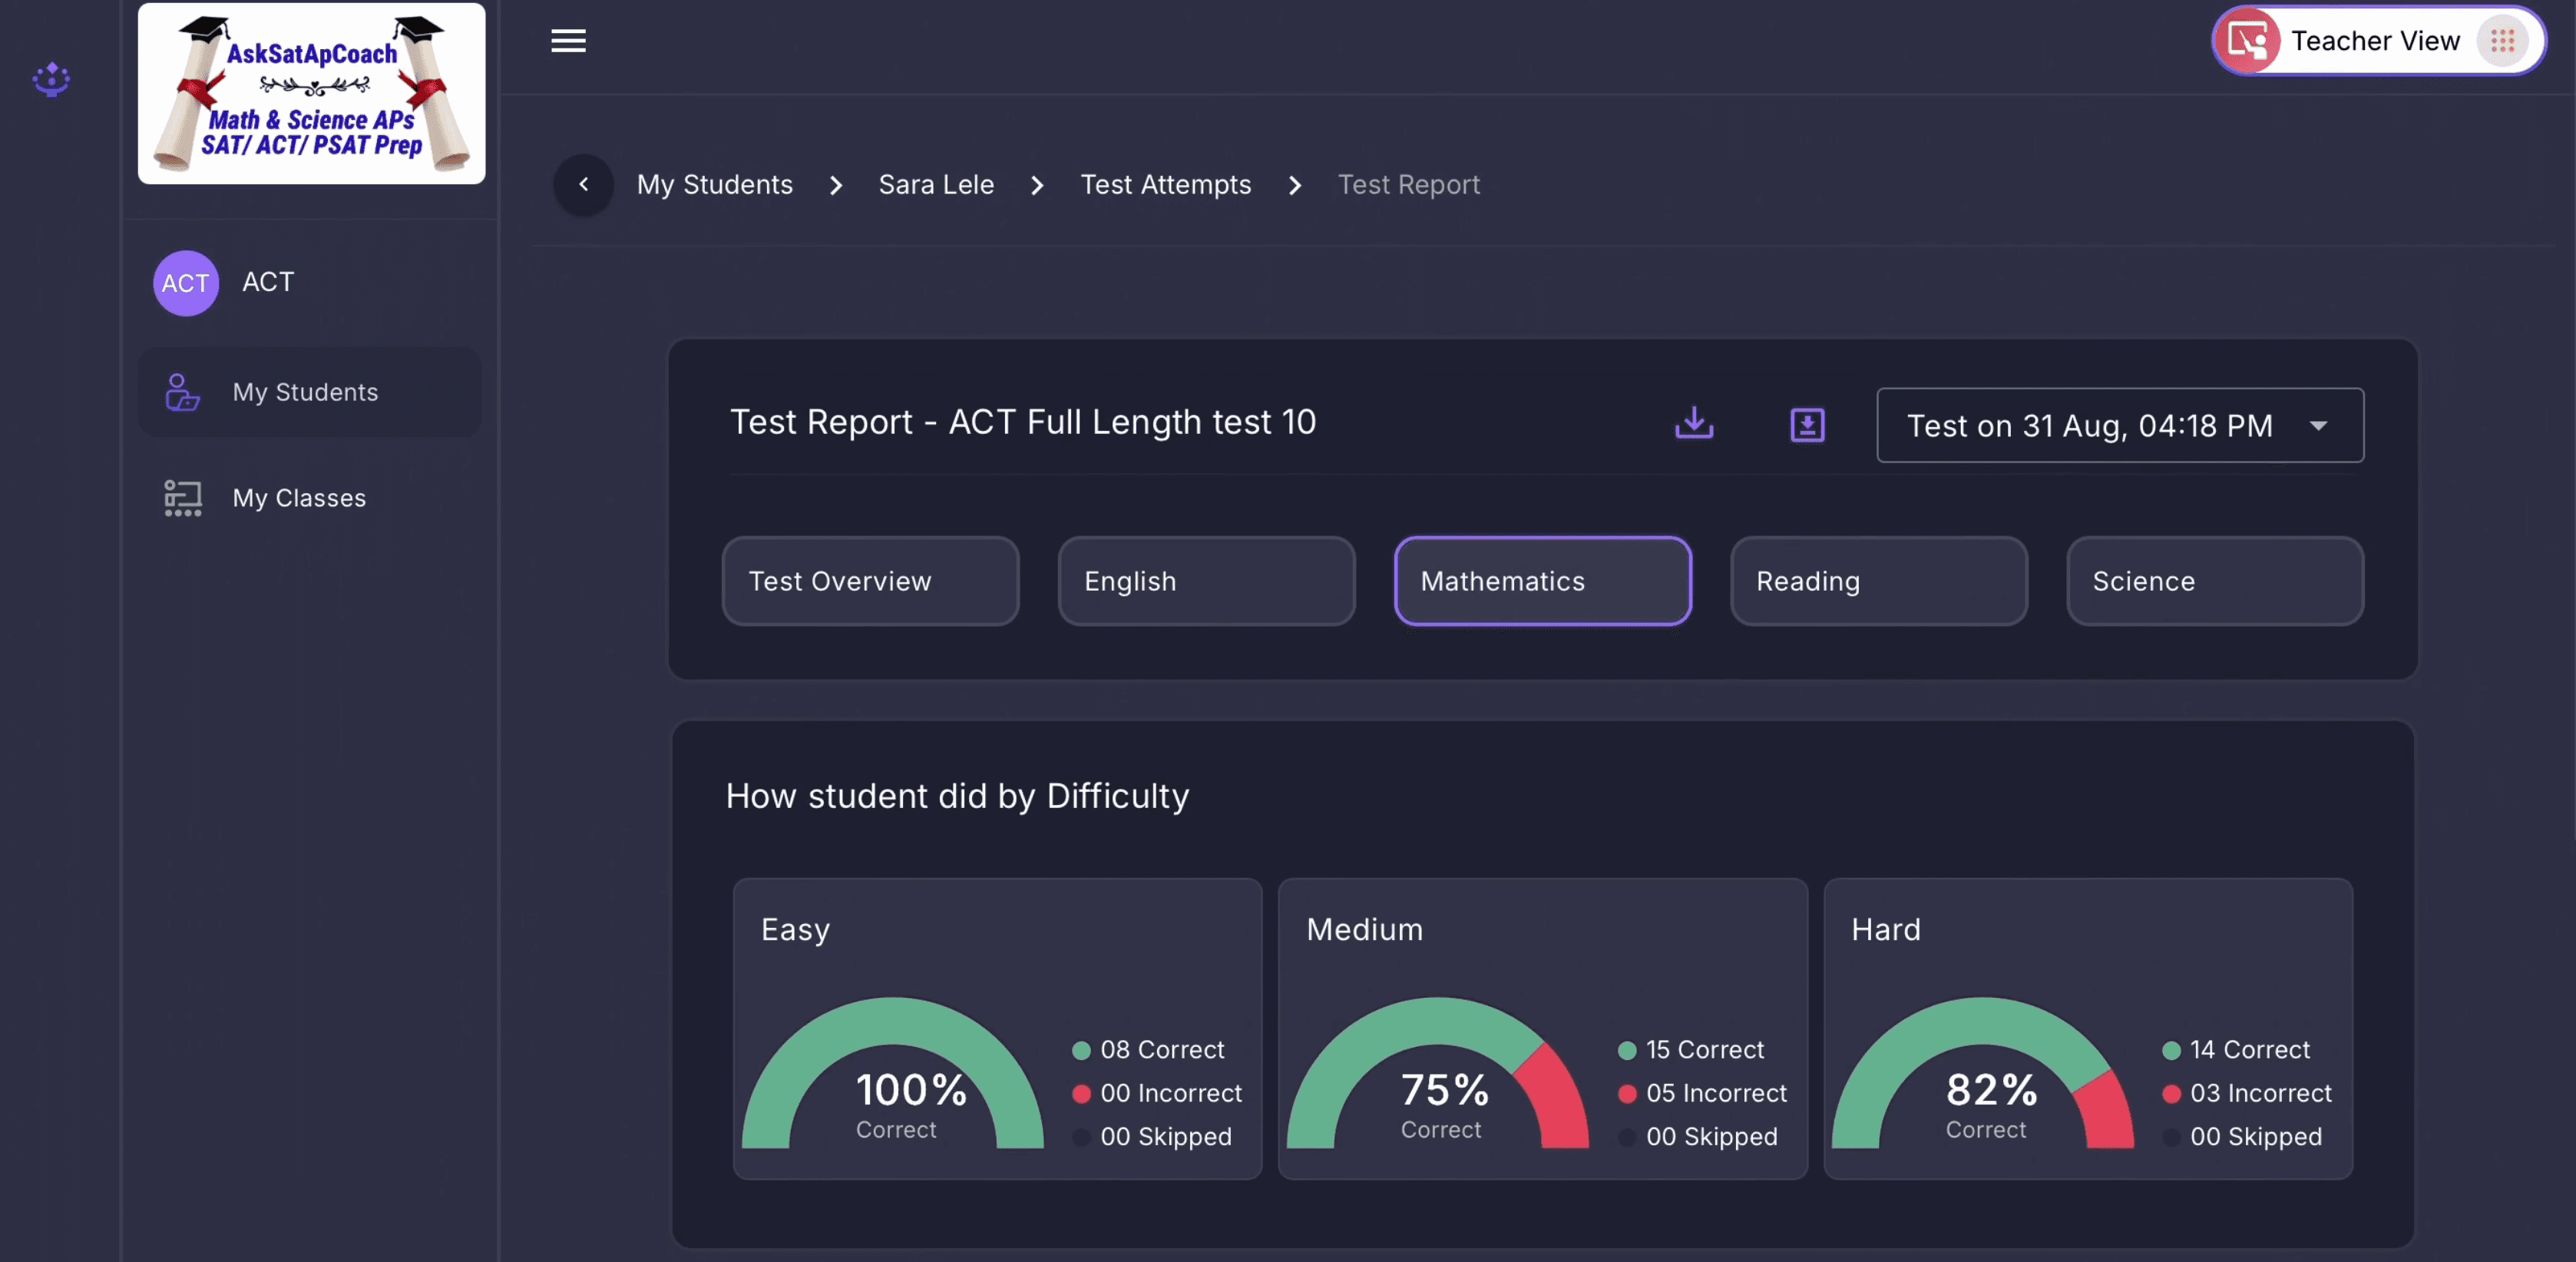Switch to the Science tab
The width and height of the screenshot is (2576, 1262).
[2214, 581]
